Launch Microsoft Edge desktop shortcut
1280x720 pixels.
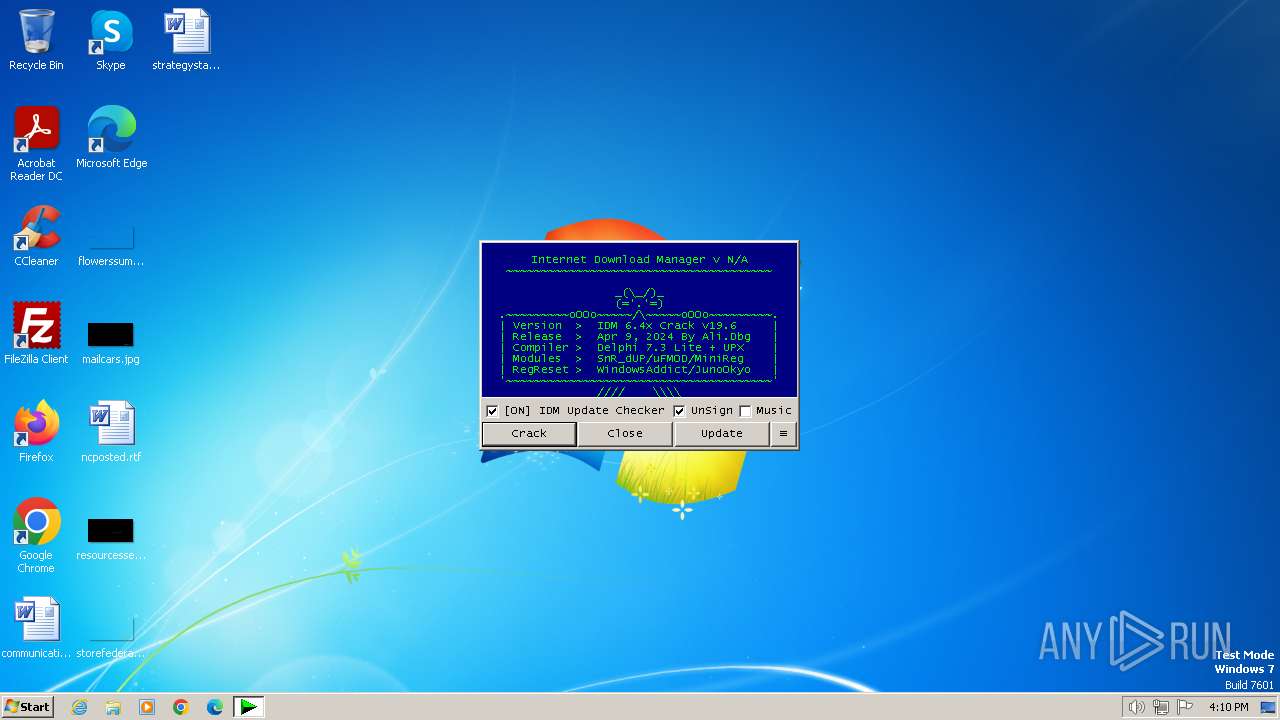coord(111,138)
